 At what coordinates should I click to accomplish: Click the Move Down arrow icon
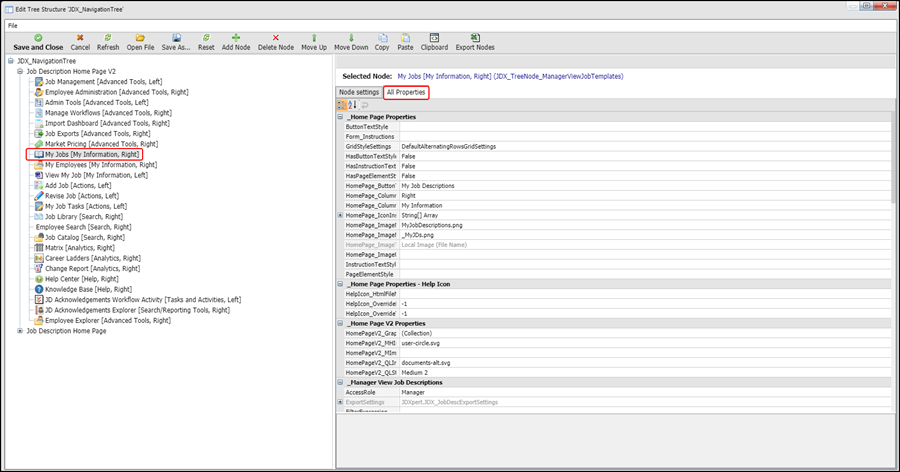350,37
